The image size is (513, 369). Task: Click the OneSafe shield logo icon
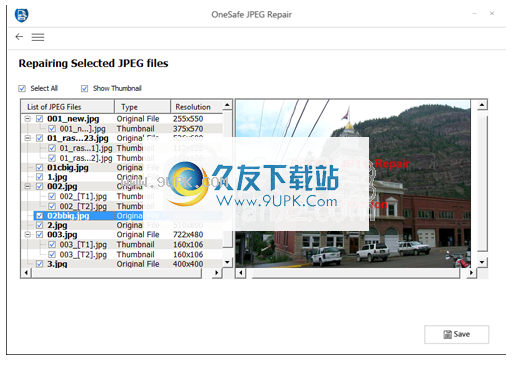pos(22,15)
